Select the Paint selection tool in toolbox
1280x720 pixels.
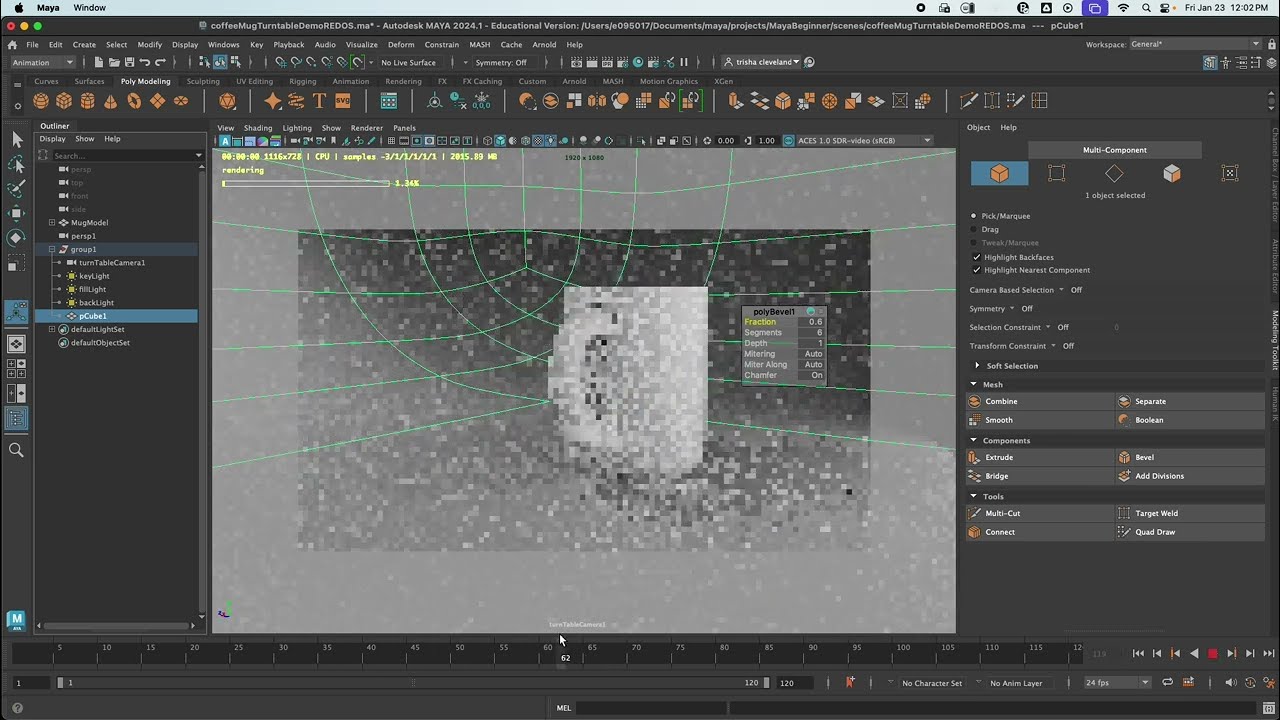pyautogui.click(x=16, y=189)
